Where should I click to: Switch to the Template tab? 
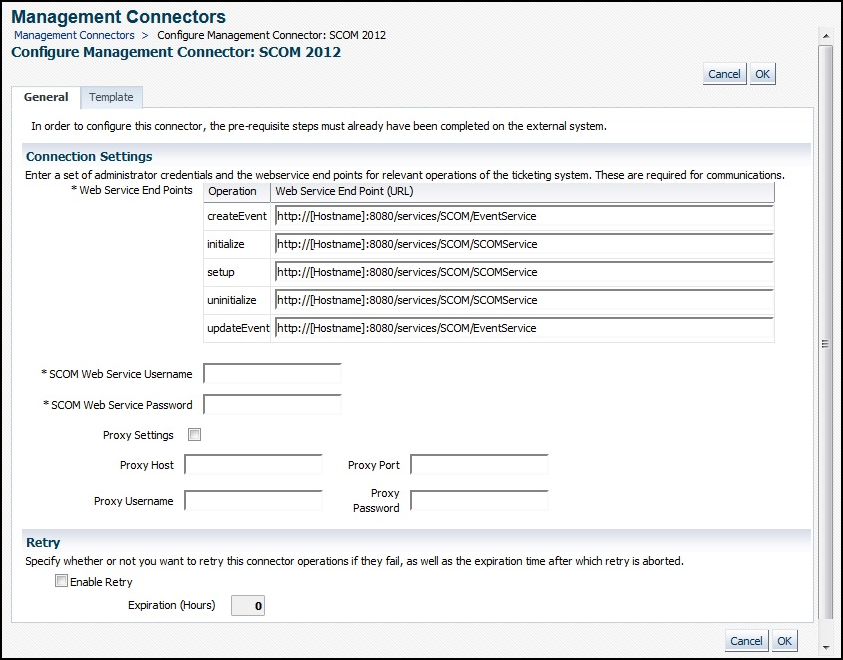click(111, 97)
